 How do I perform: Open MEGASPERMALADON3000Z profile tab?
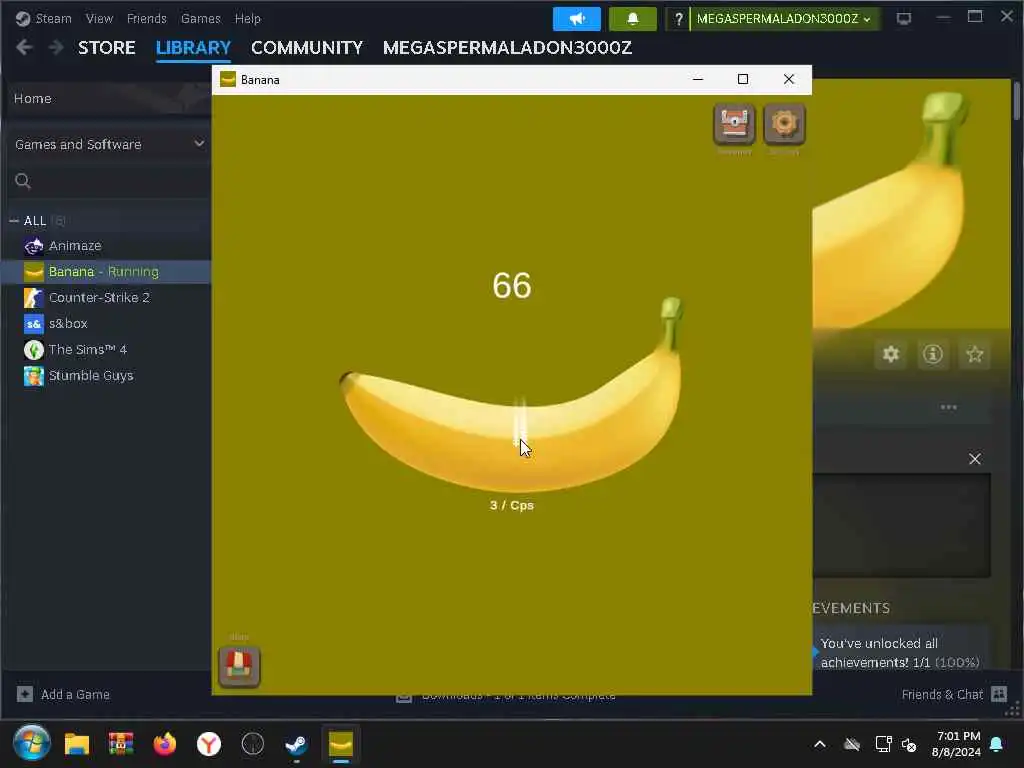[x=507, y=48]
